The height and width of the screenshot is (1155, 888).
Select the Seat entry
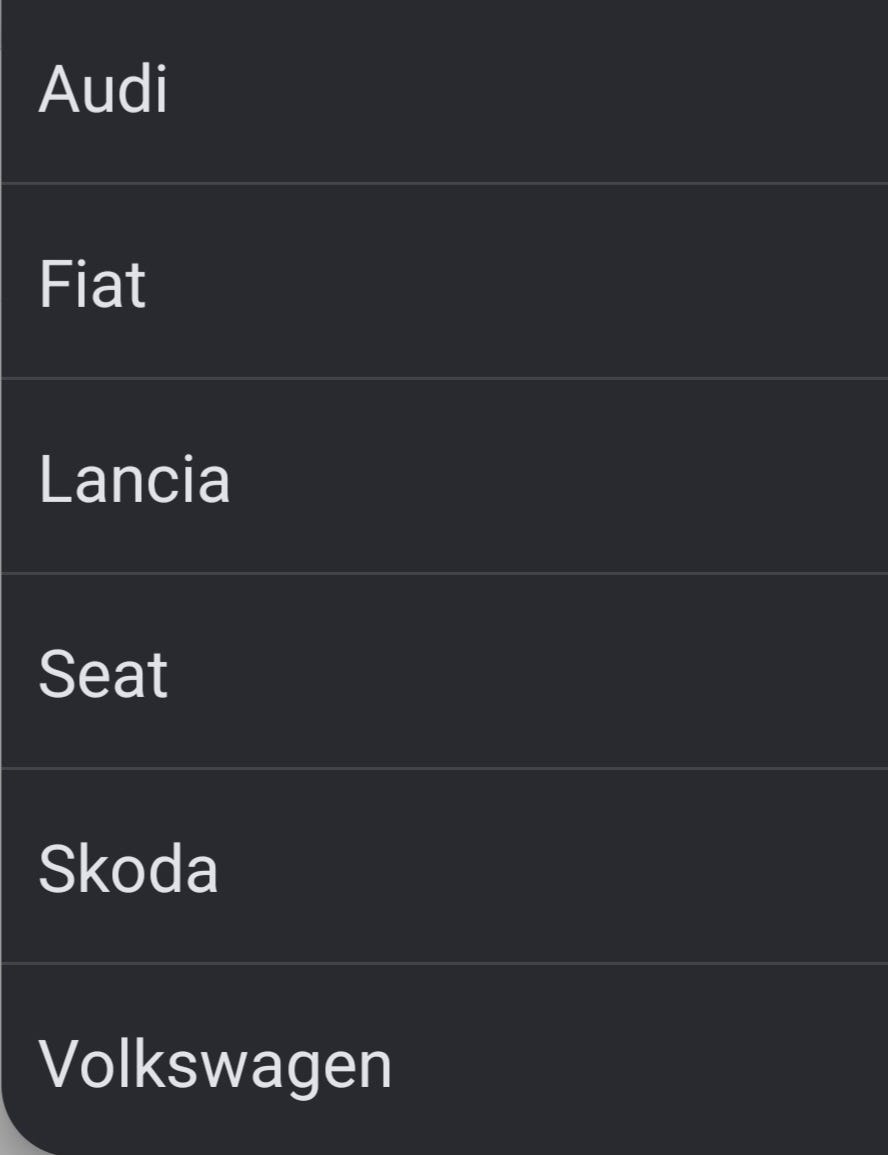pos(103,673)
